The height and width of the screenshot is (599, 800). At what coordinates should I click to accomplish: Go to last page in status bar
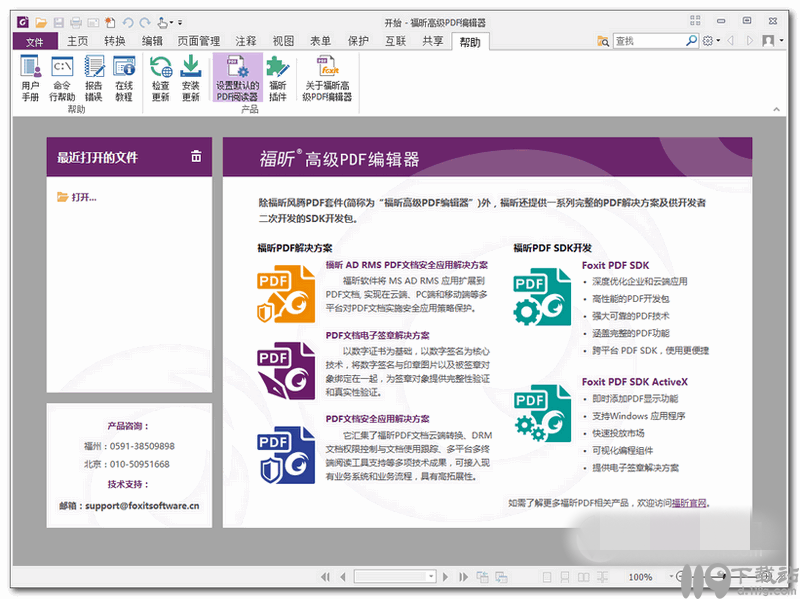(463, 577)
